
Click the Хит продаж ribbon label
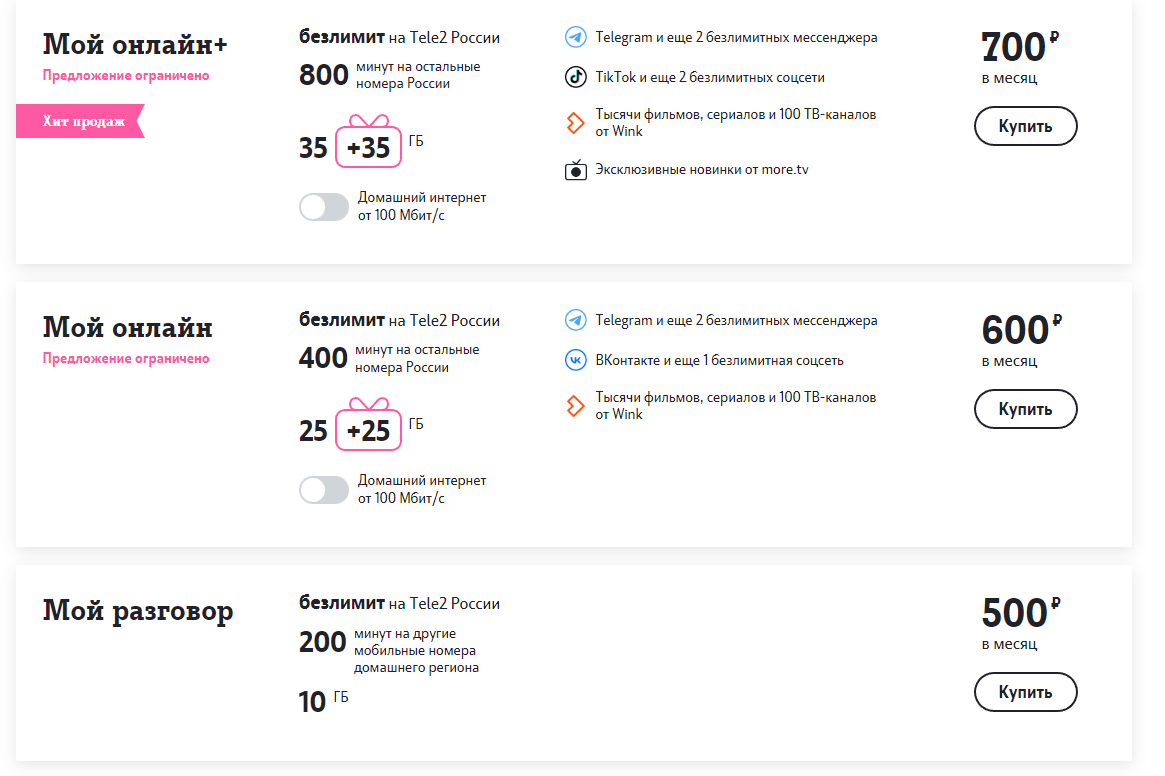point(82,121)
